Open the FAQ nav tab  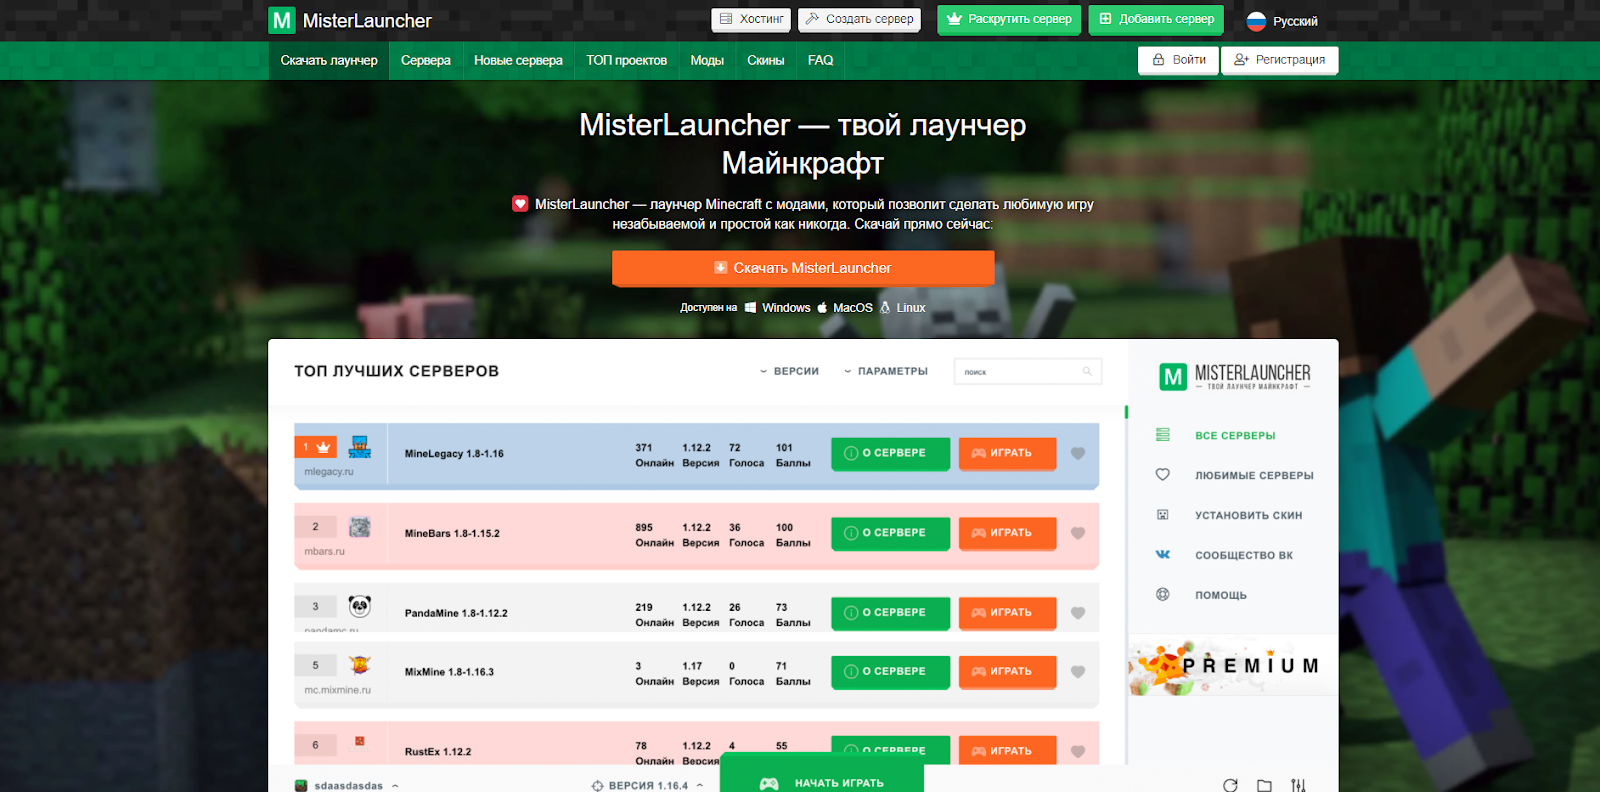[820, 60]
